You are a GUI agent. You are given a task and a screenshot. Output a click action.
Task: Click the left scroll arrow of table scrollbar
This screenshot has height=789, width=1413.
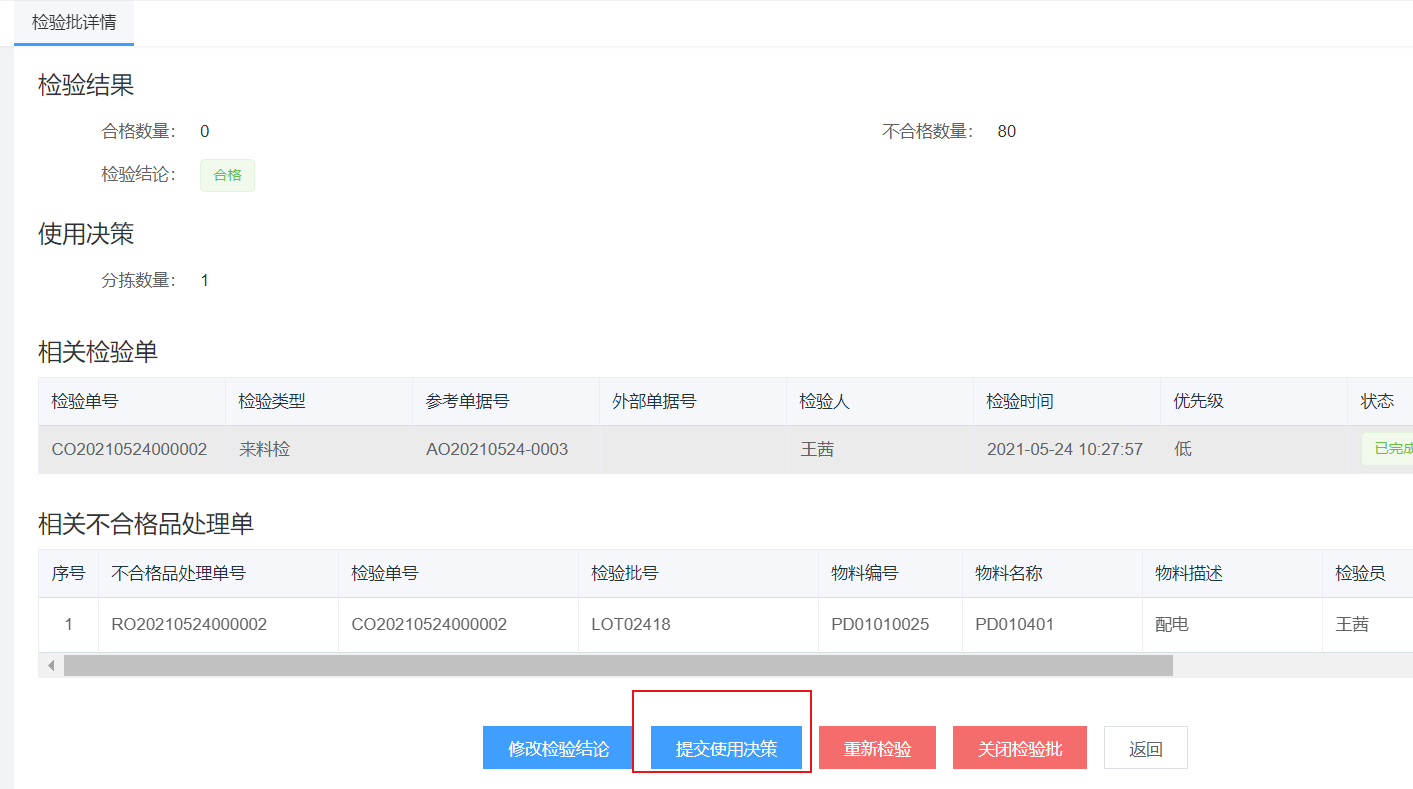tap(51, 665)
